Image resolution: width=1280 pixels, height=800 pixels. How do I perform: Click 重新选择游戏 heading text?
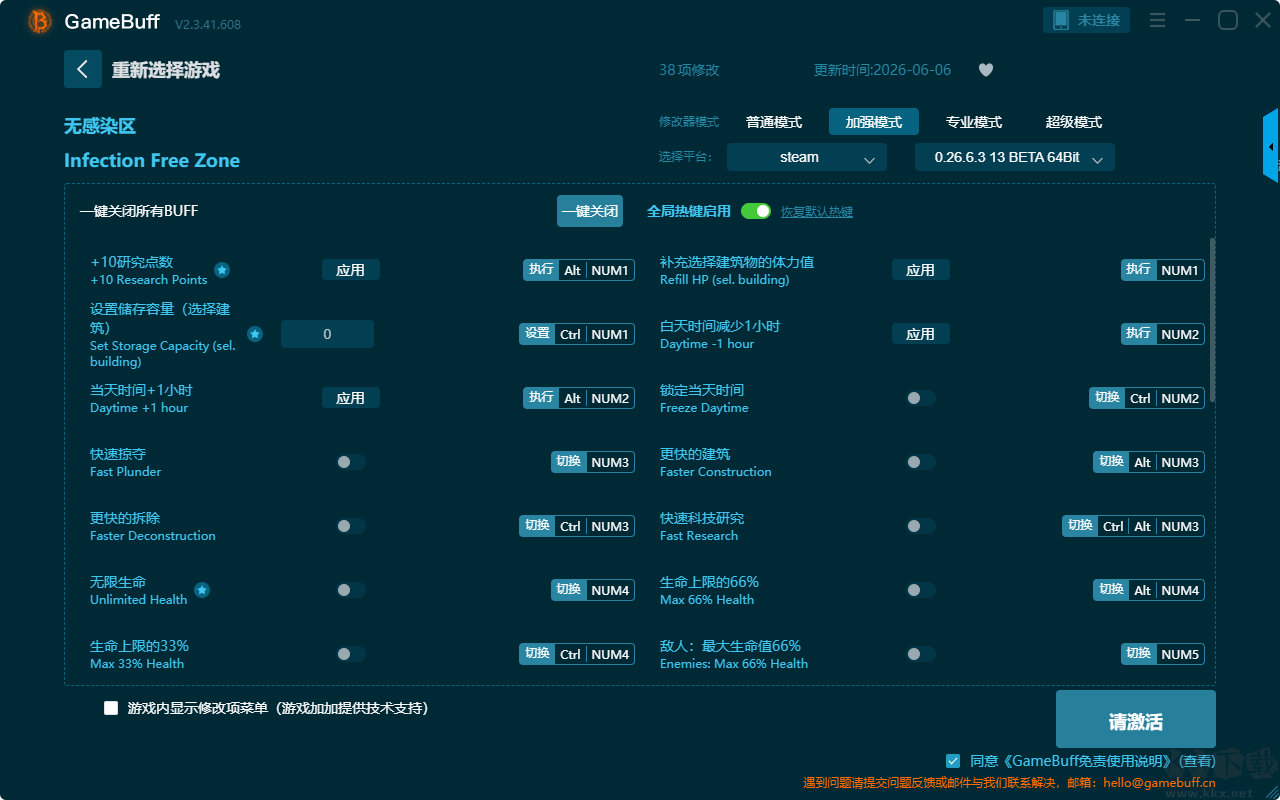(x=166, y=70)
